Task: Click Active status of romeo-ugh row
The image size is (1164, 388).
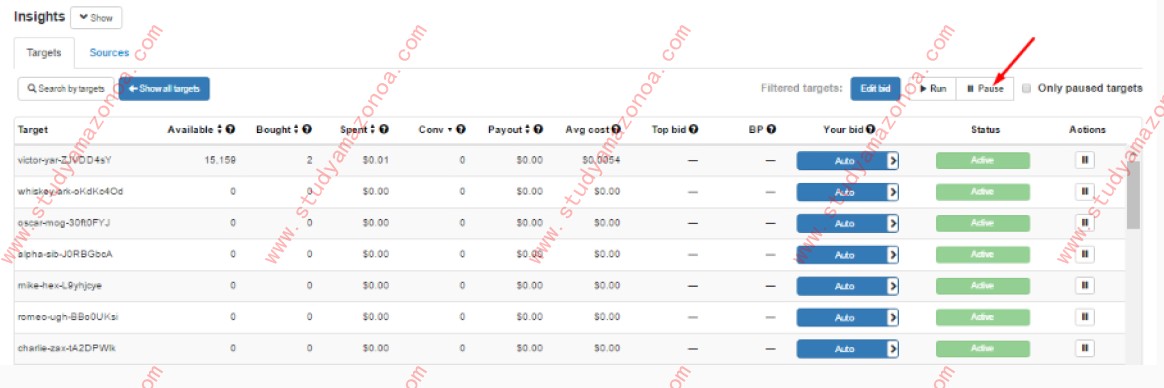Action: [982, 317]
